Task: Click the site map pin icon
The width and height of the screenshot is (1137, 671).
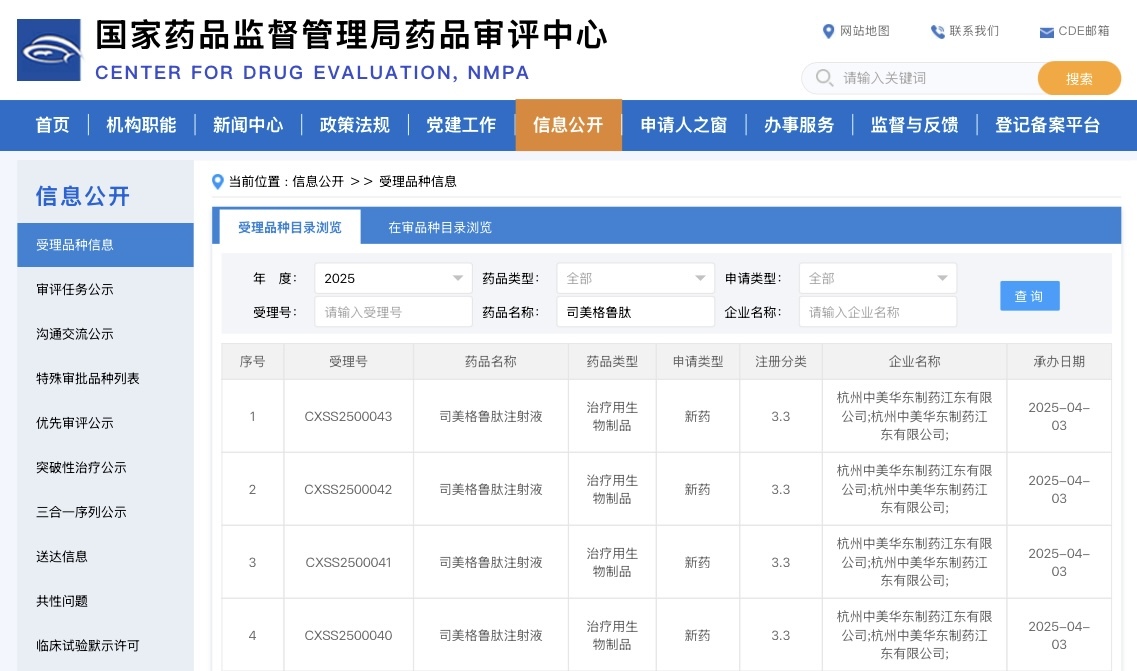Action: [828, 31]
